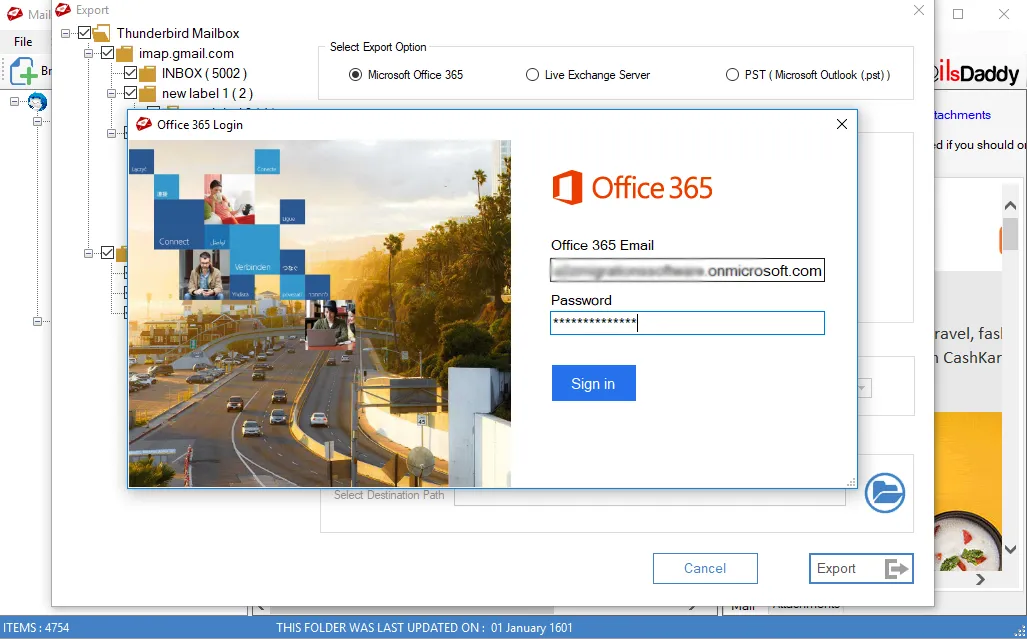This screenshot has width=1027, height=639.
Task: Toggle the new label 1 (2) checkbox
Action: coord(130,93)
